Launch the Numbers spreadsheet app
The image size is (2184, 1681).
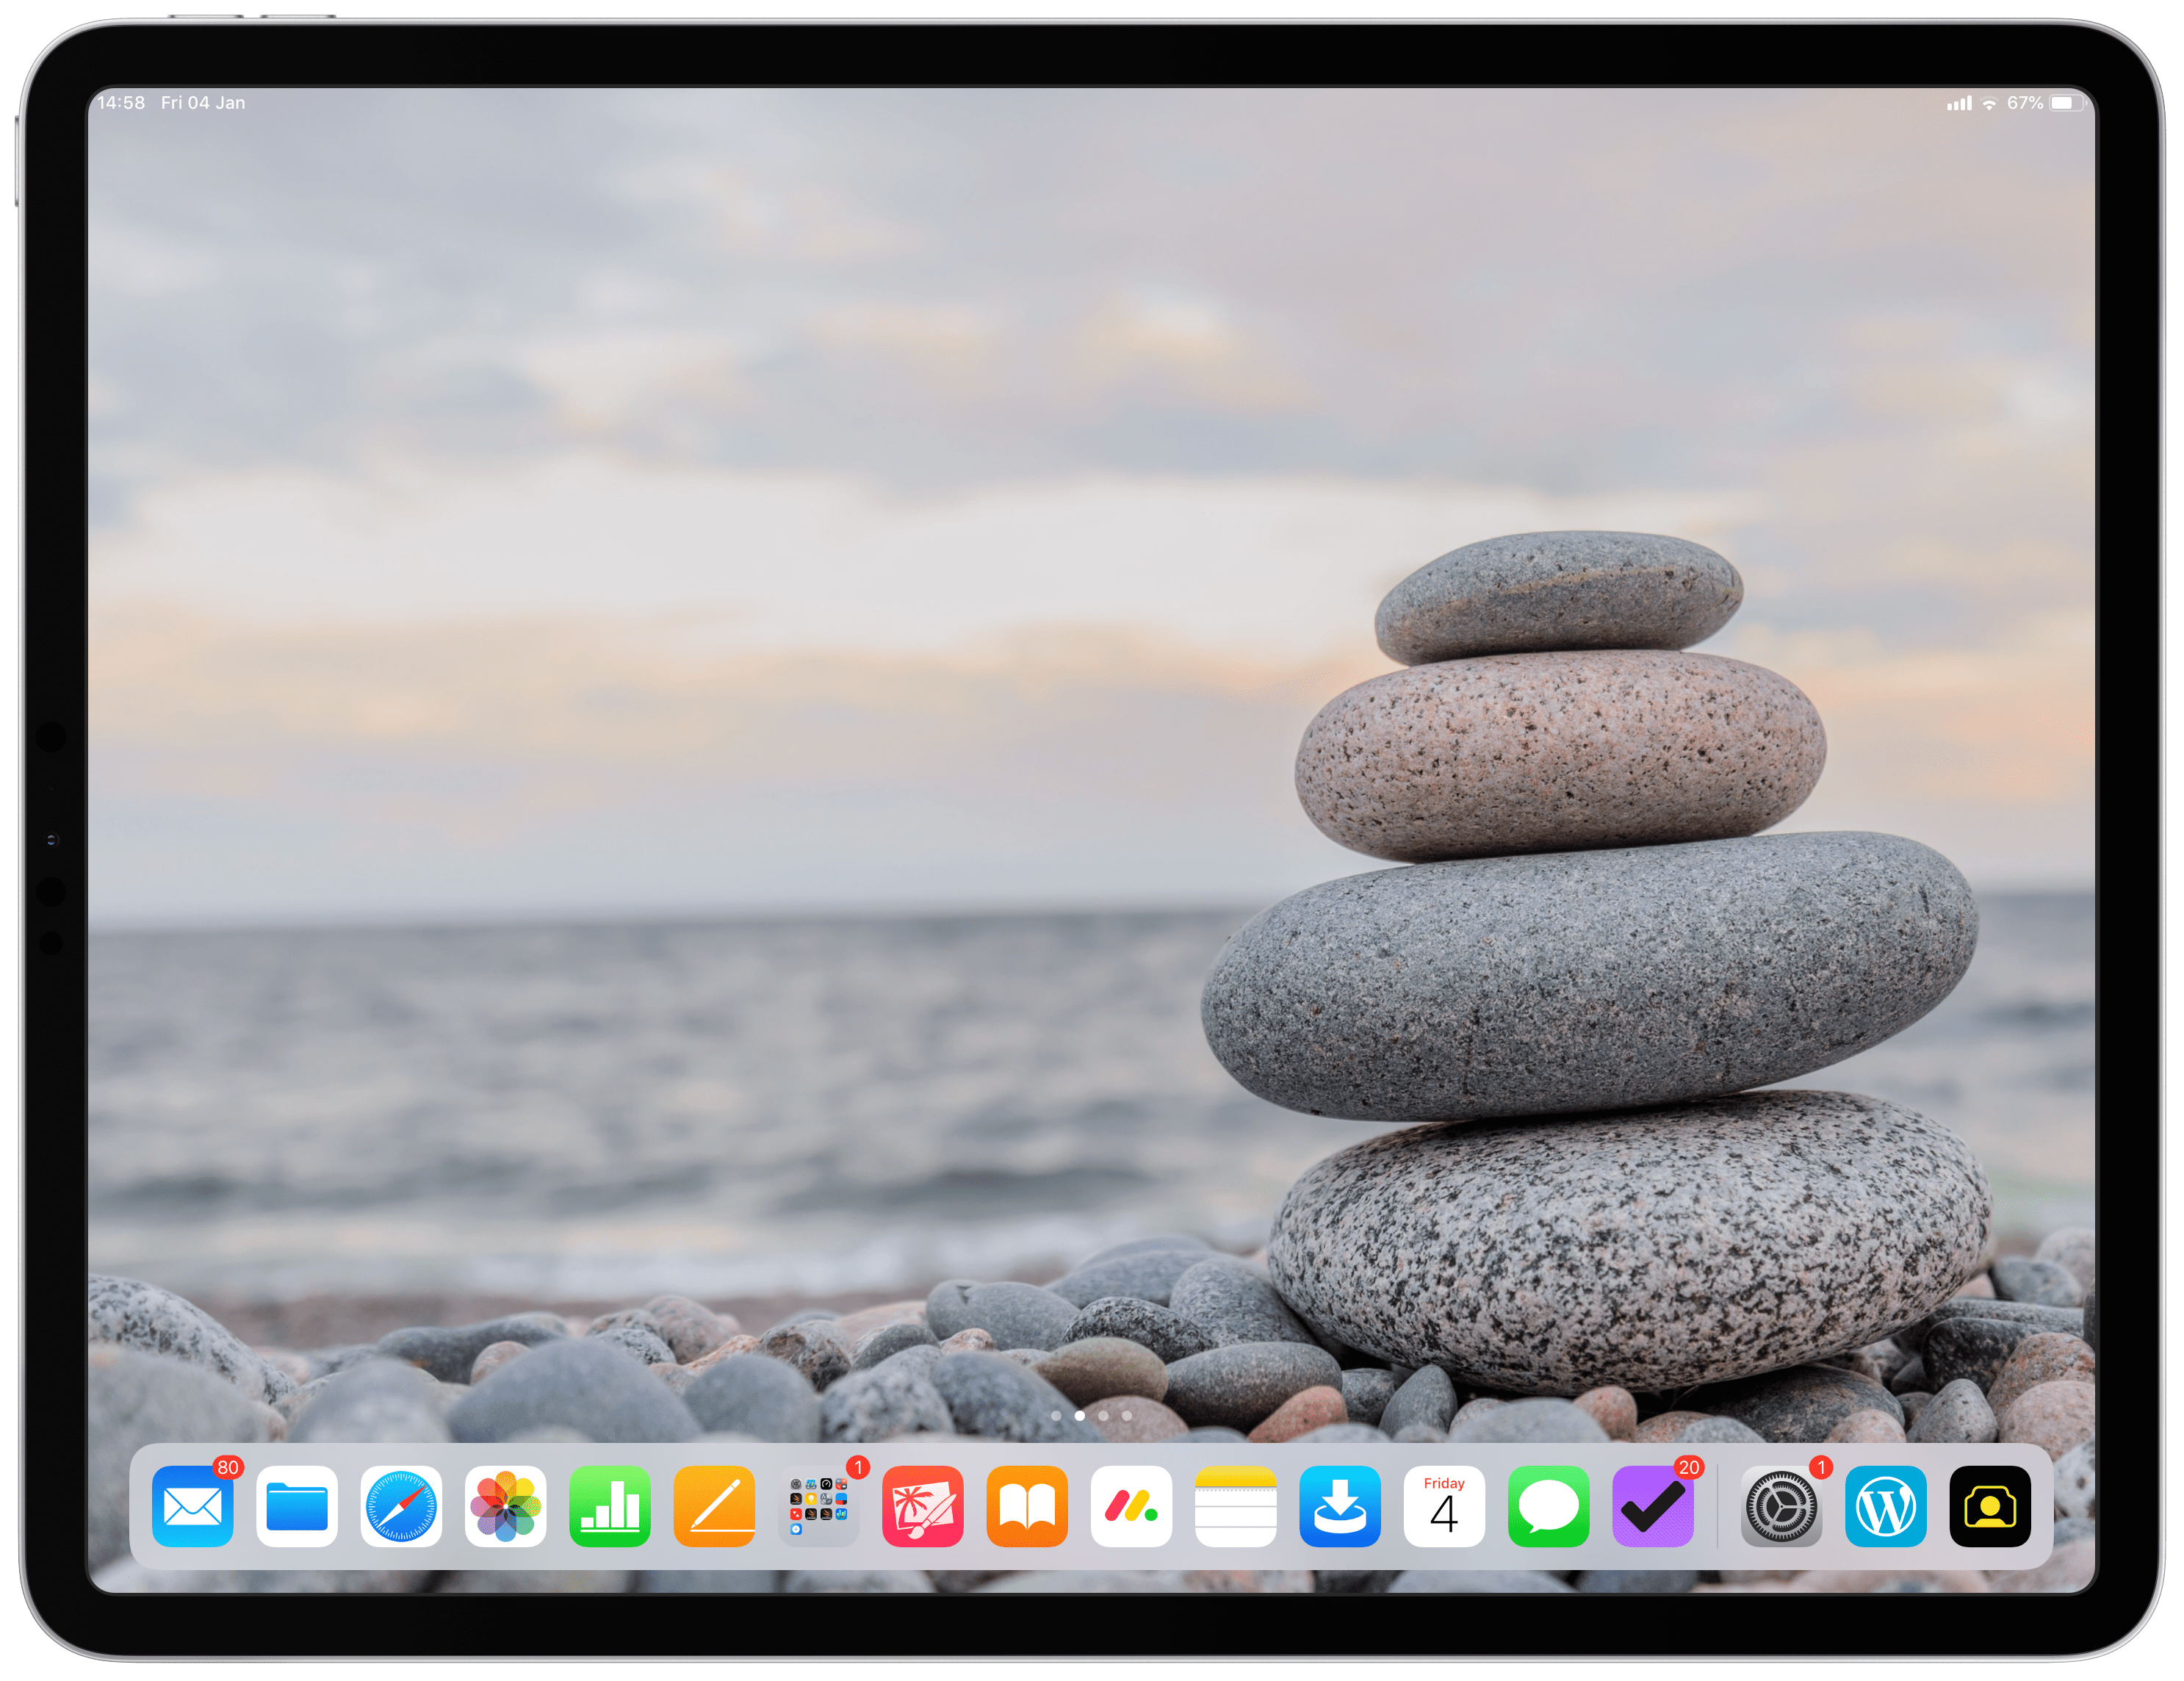[610, 1506]
